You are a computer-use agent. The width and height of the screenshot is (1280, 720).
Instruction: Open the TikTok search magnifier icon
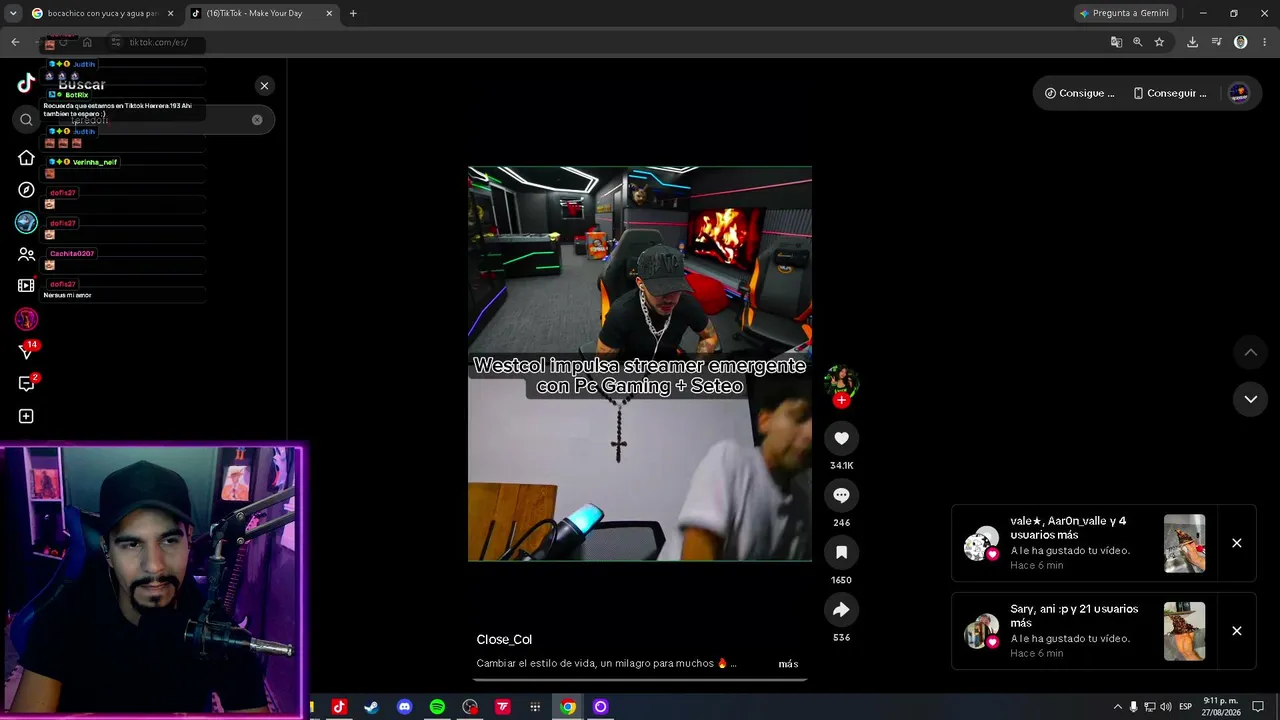26,120
